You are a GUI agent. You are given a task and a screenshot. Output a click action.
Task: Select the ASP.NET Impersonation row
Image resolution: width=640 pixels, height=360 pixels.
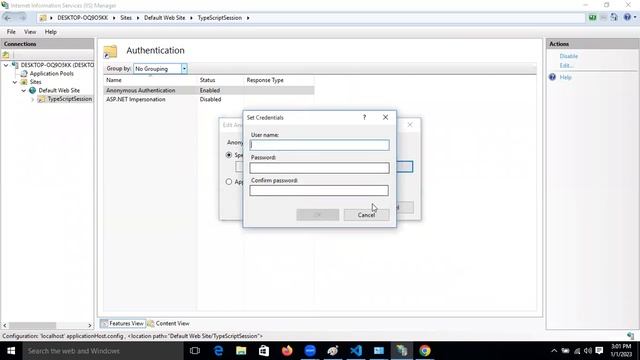coord(209,99)
